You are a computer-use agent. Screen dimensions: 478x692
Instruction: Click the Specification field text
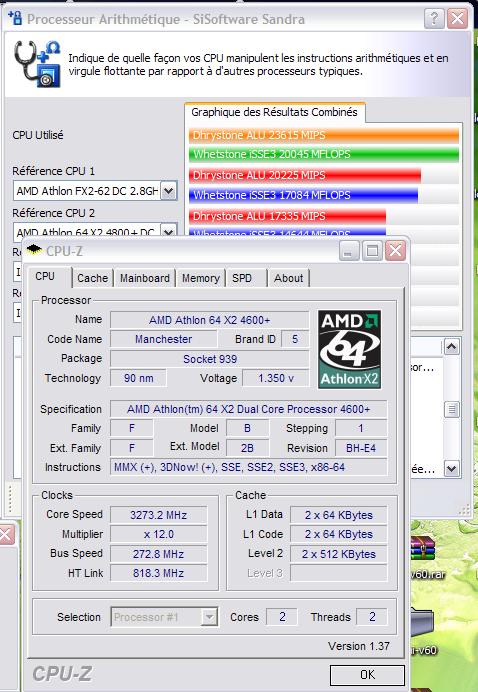click(248, 409)
